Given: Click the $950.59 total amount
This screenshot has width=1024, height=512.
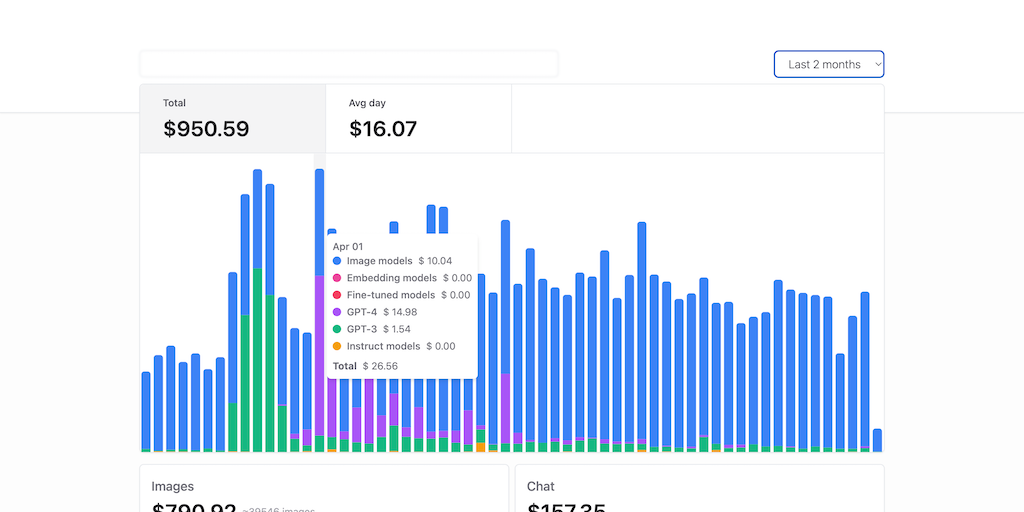Looking at the screenshot, I should pyautogui.click(x=206, y=129).
